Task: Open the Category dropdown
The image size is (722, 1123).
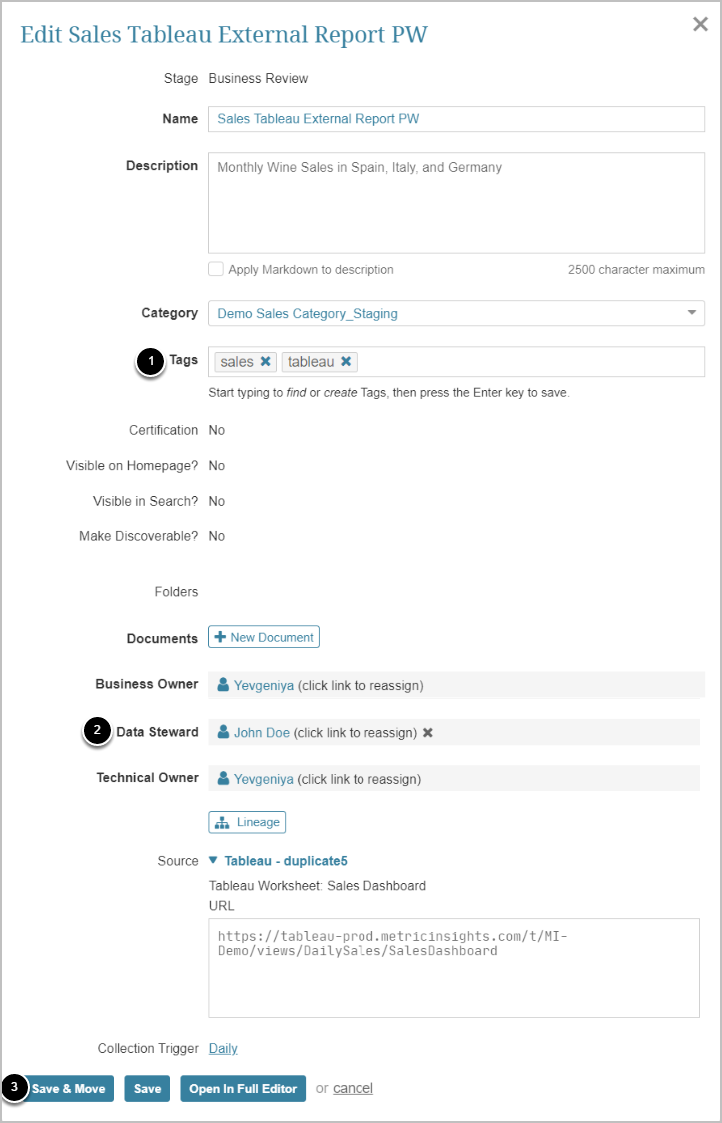Action: [691, 313]
